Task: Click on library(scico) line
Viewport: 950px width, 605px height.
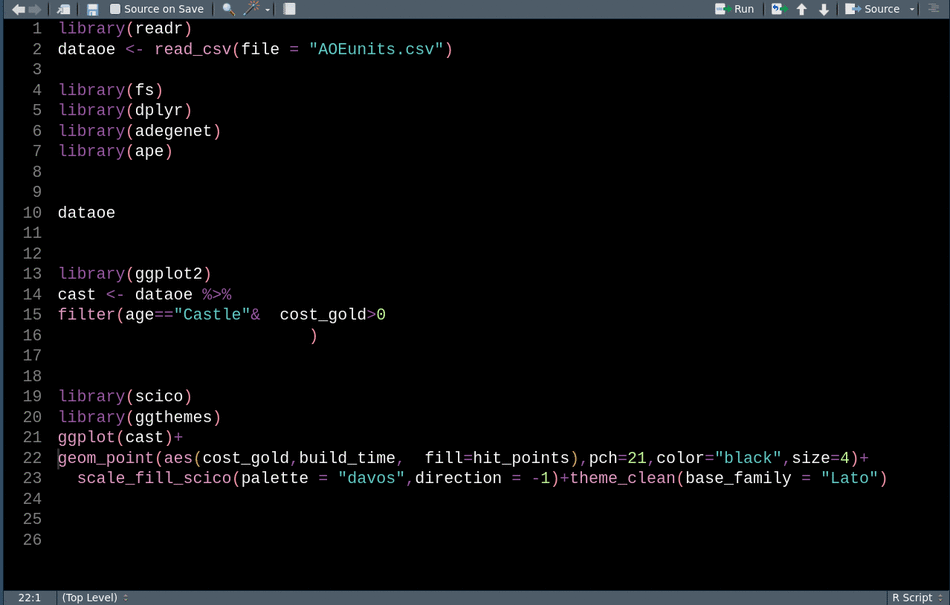Action: (x=125, y=396)
